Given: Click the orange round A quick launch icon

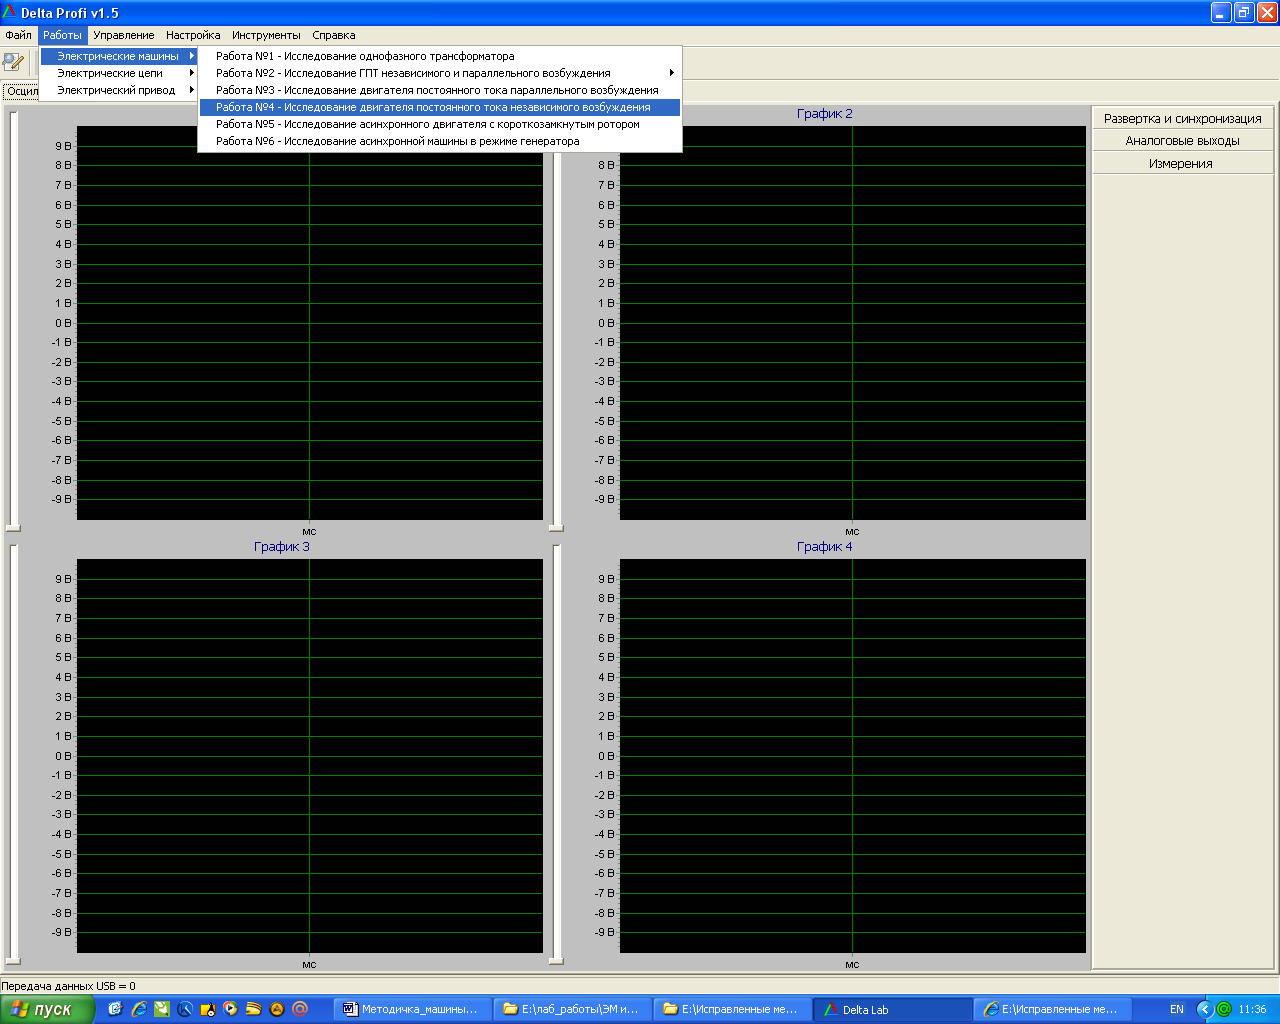Looking at the screenshot, I should [x=276, y=1009].
